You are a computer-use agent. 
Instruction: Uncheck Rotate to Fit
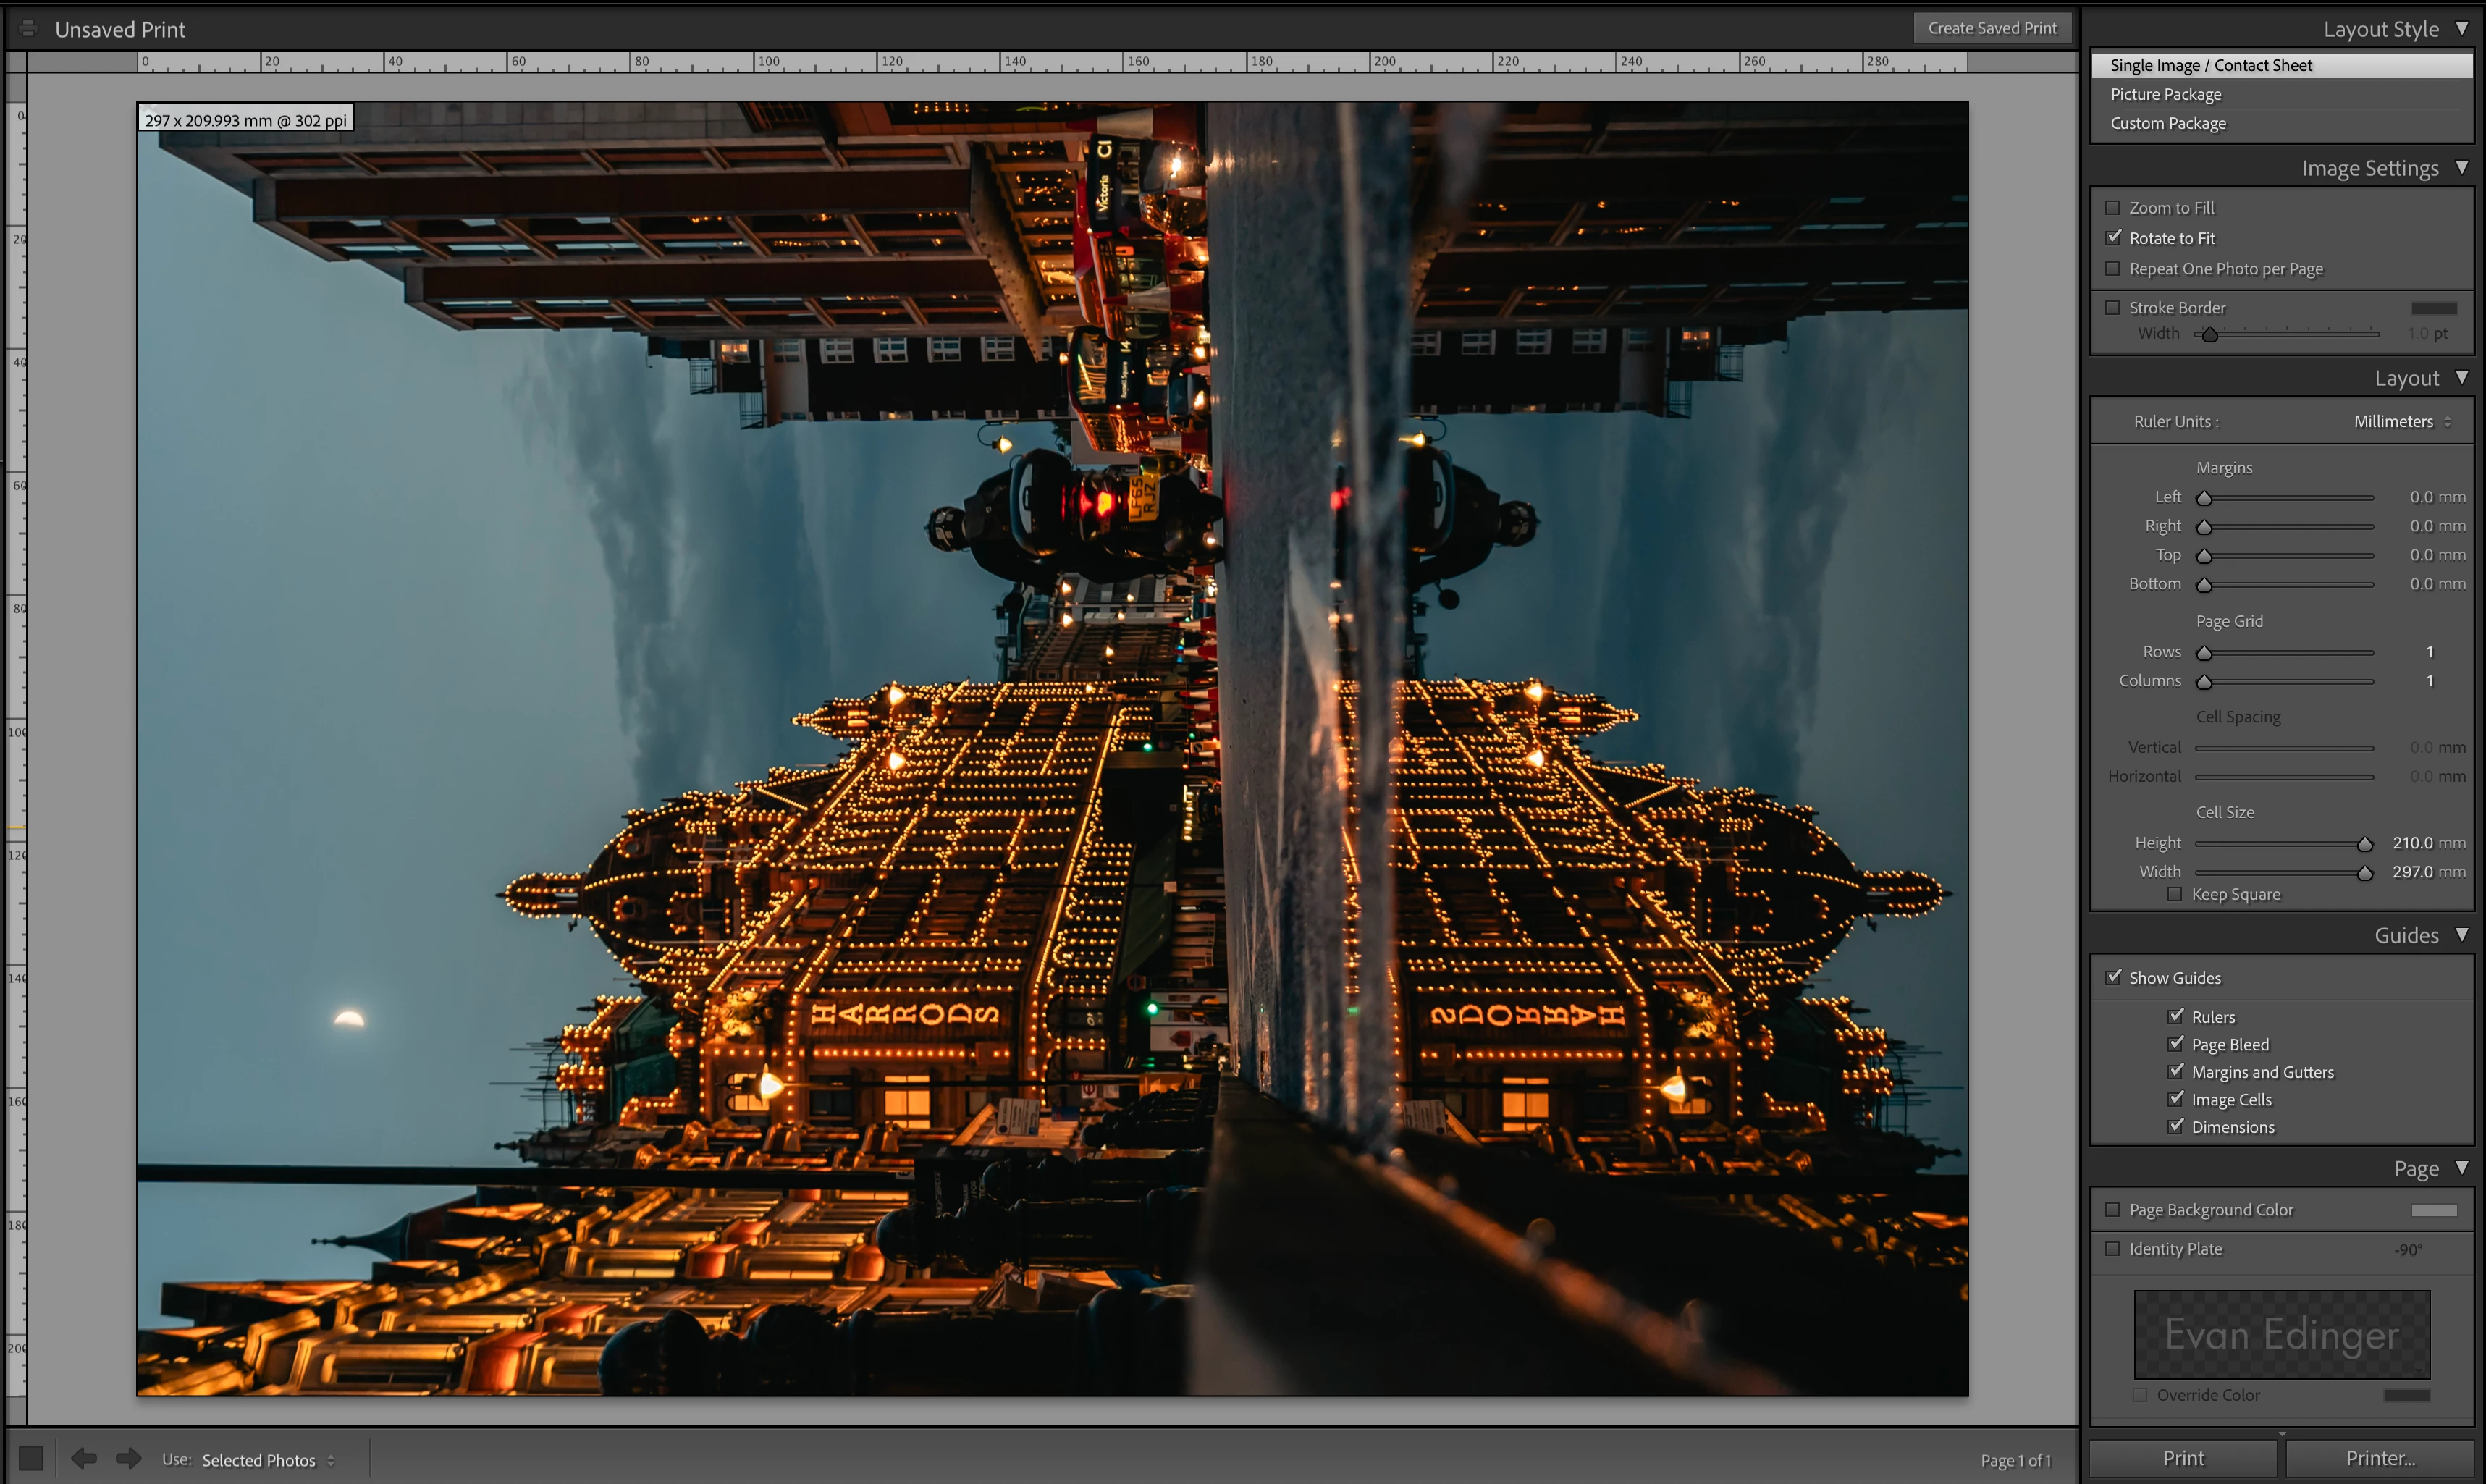point(2113,238)
